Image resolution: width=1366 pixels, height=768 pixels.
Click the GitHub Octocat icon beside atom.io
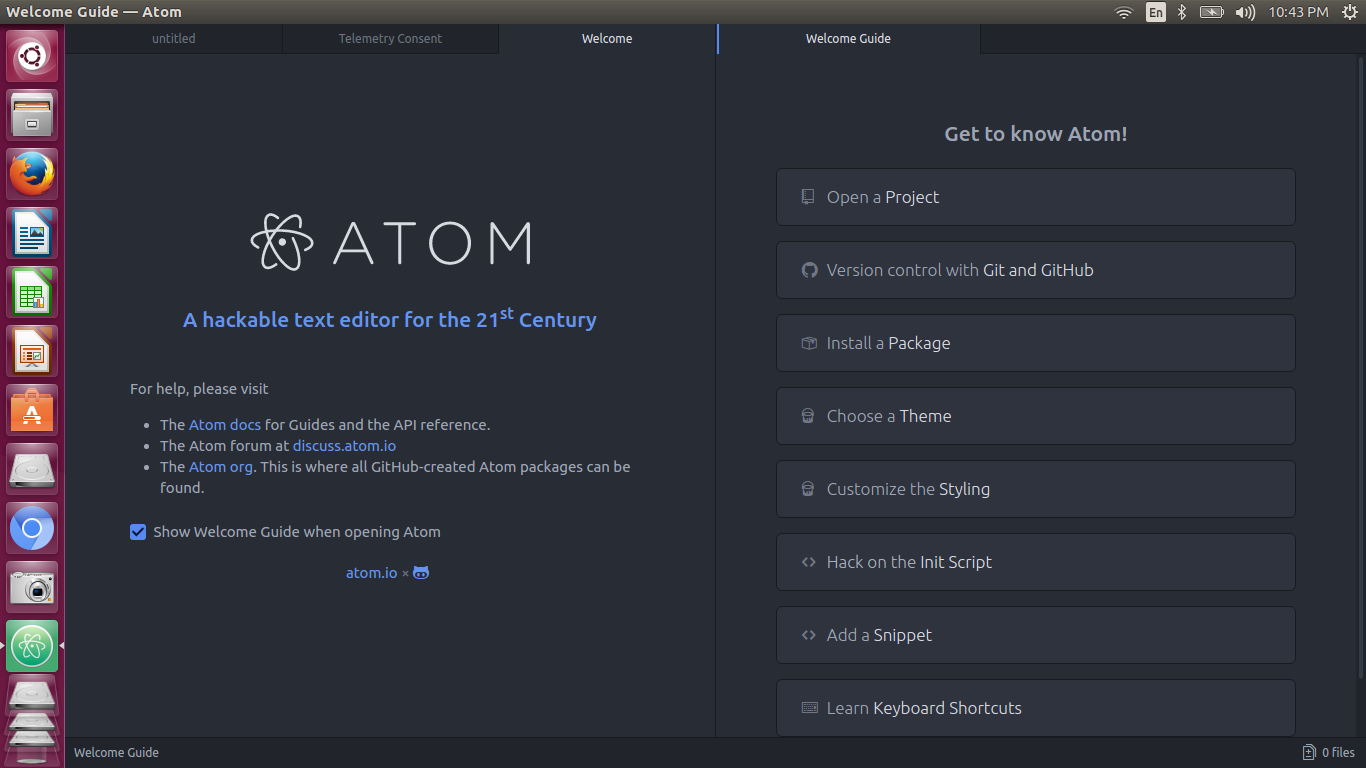pos(421,573)
